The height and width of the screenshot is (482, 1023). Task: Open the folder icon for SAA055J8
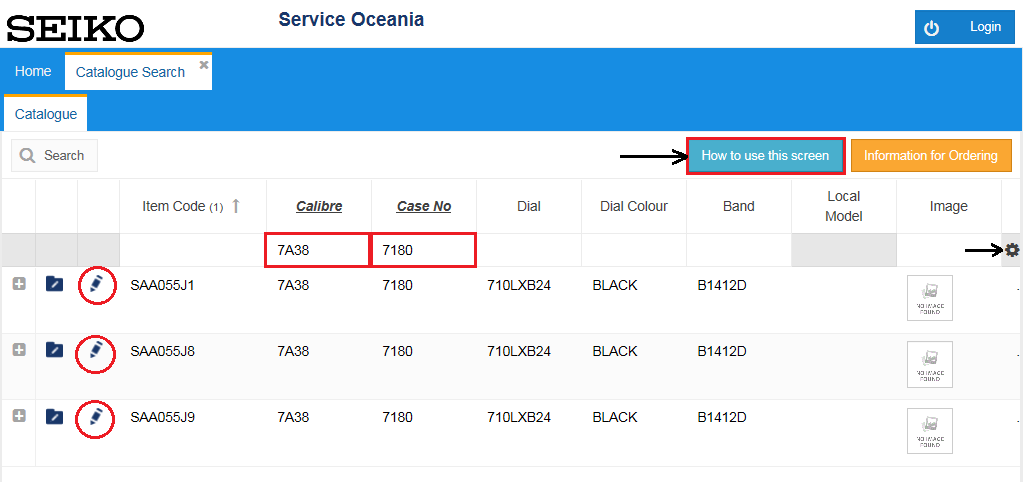pos(55,350)
